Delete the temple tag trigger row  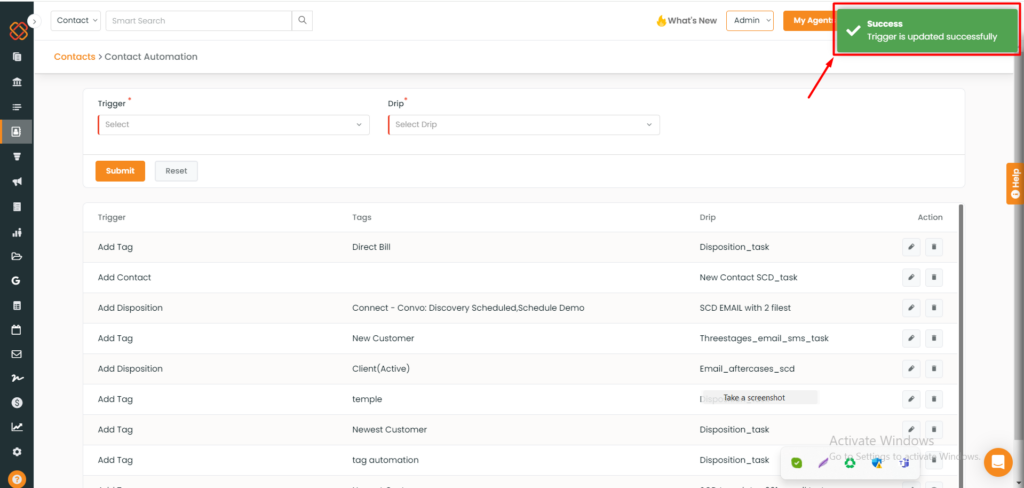pyautogui.click(x=934, y=399)
